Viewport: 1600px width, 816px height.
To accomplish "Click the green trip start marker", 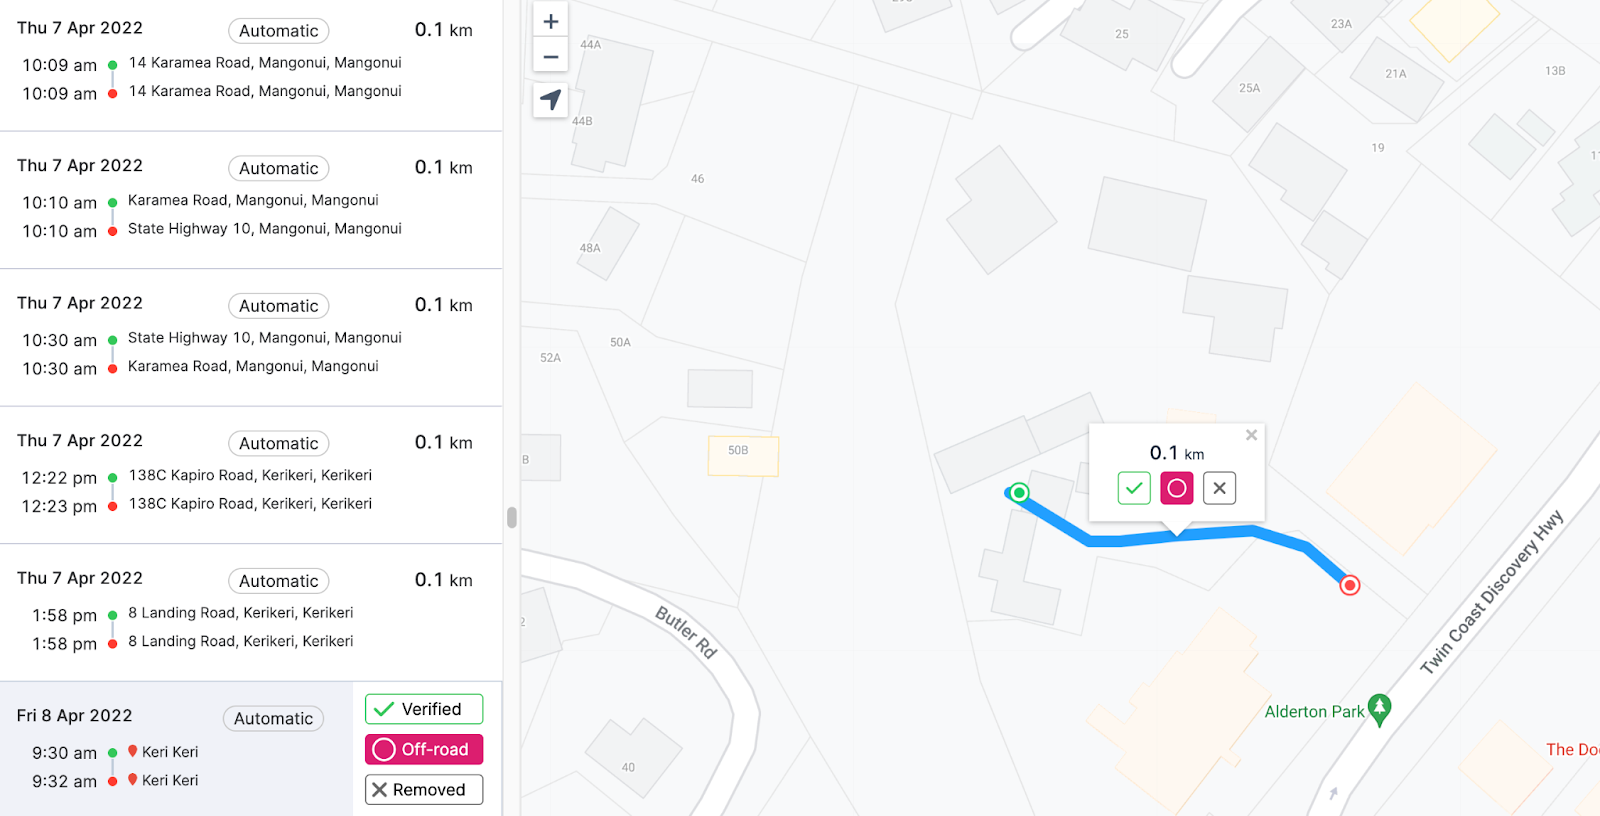I will tap(1019, 492).
